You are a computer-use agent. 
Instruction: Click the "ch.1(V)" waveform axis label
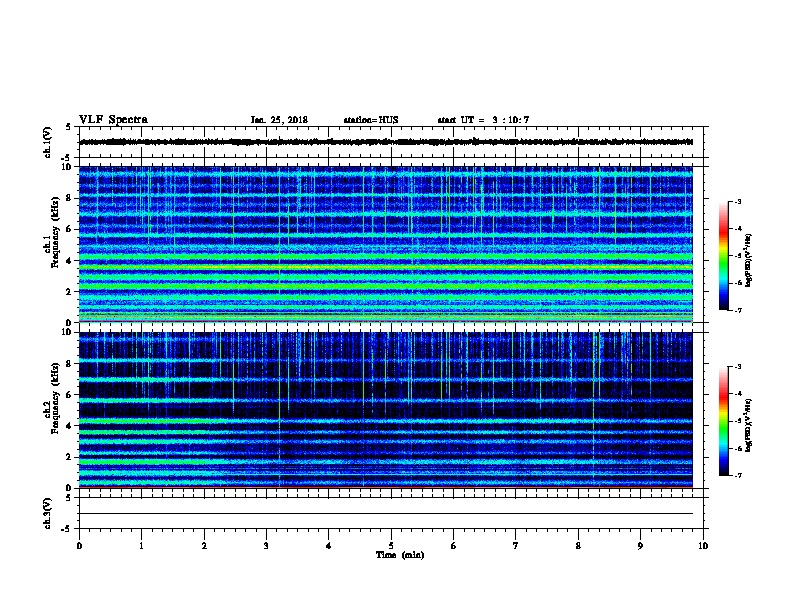point(47,142)
